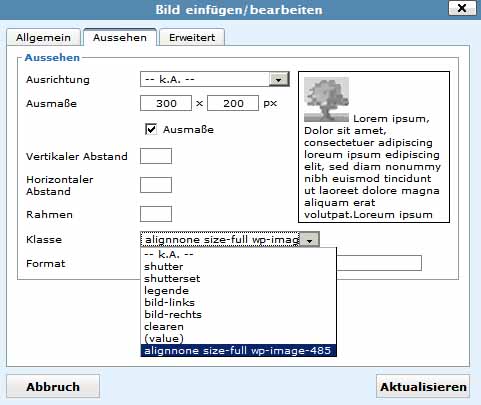Select 'shutterset' class option
The width and height of the screenshot is (481, 405).
pyautogui.click(x=239, y=278)
